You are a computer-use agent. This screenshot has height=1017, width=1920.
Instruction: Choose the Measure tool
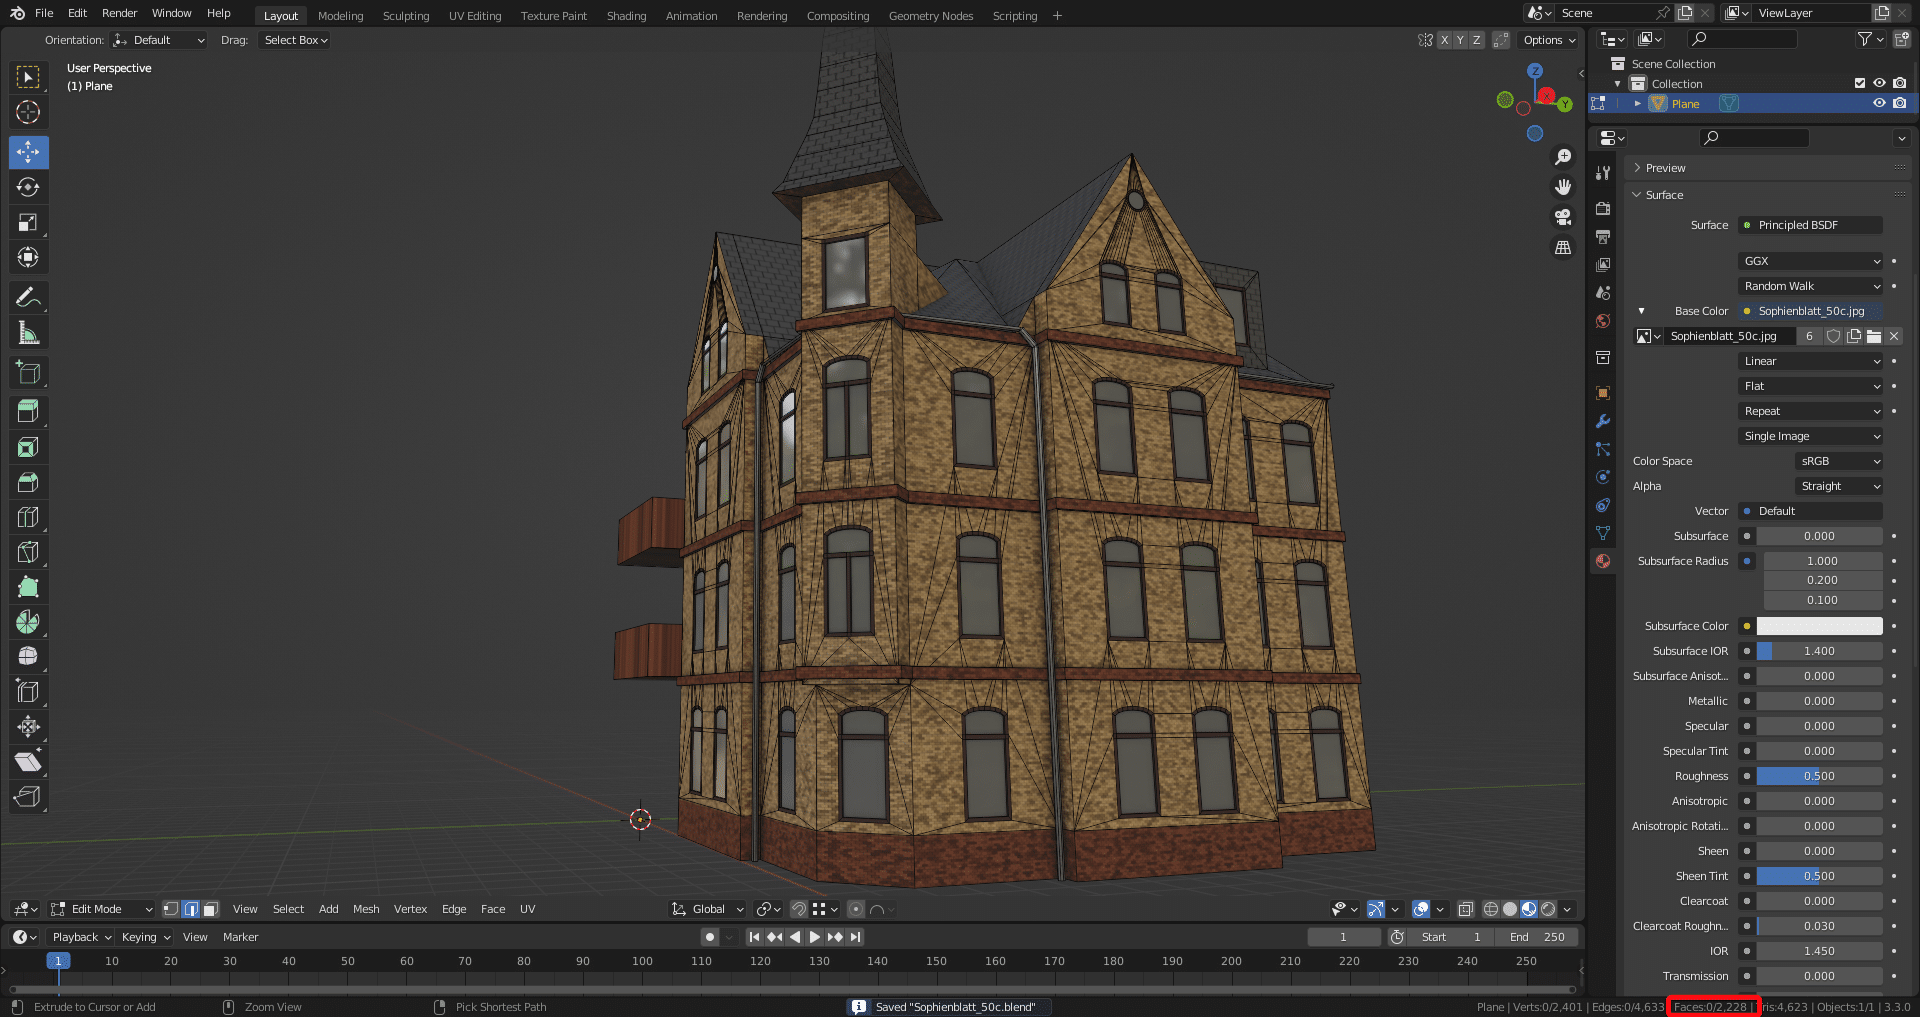[28, 333]
